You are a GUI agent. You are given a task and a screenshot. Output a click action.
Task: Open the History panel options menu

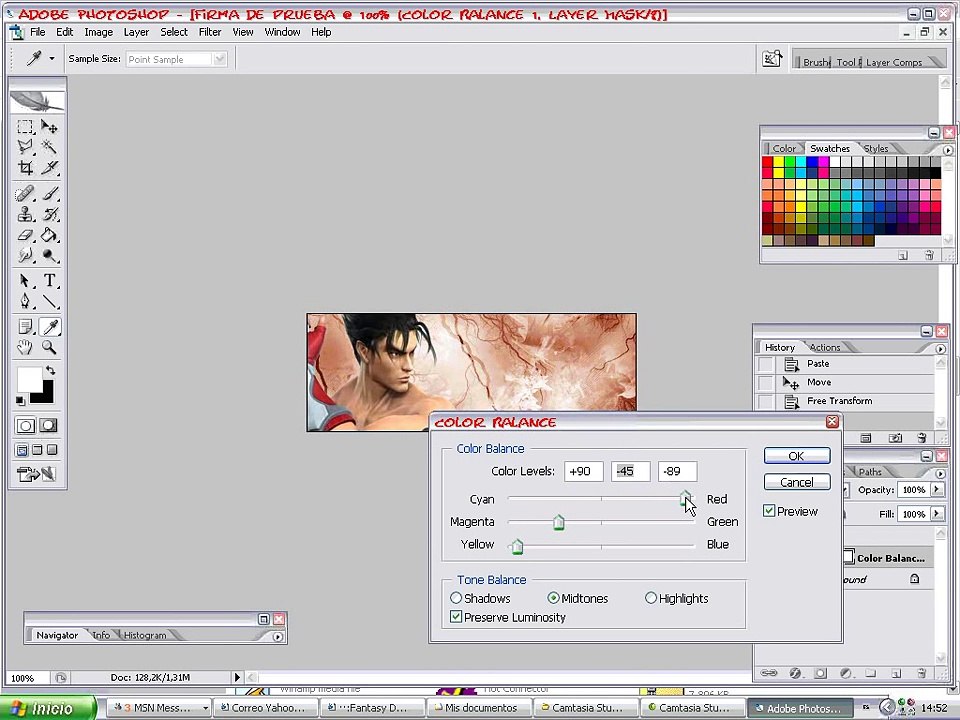(x=940, y=349)
